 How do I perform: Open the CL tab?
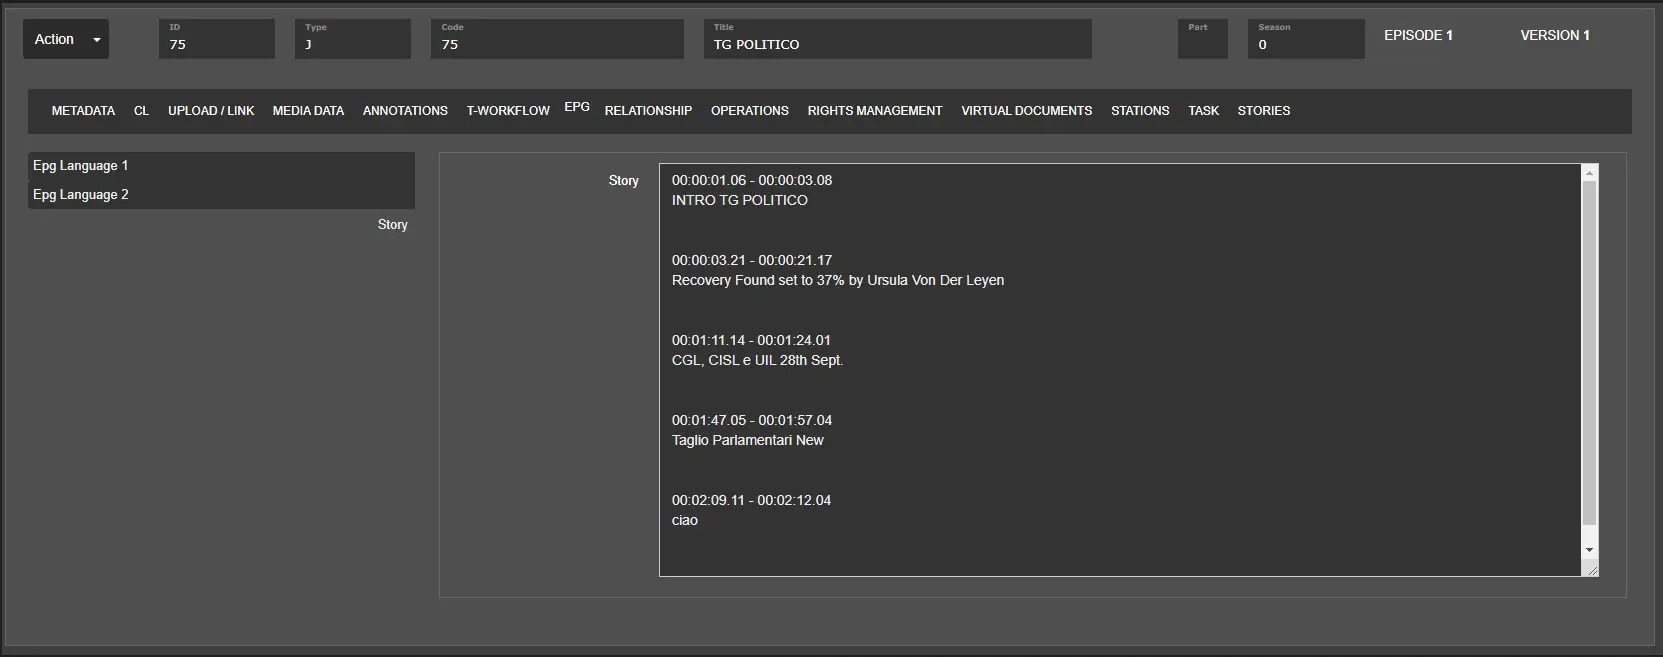pyautogui.click(x=141, y=111)
